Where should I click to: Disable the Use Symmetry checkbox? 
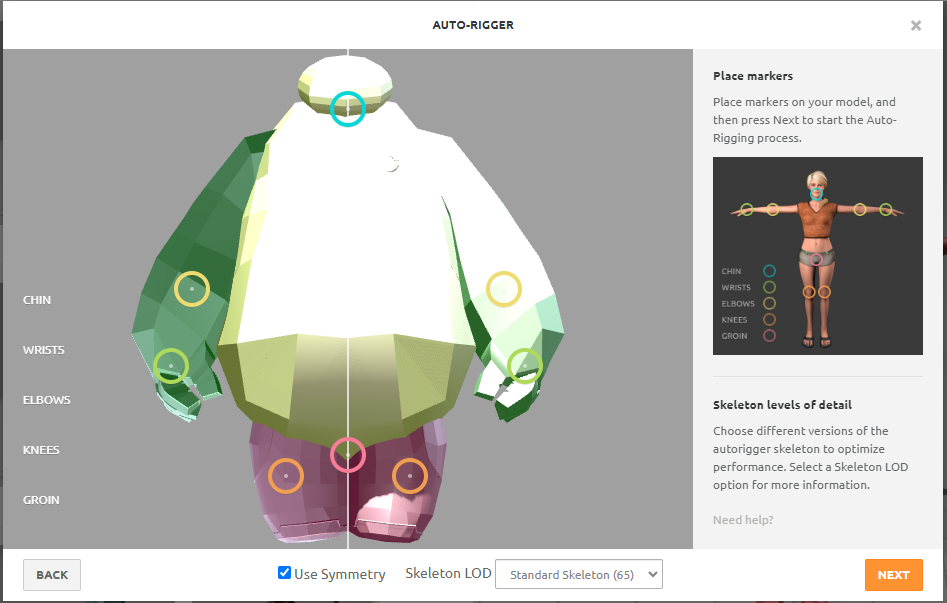[x=284, y=572]
